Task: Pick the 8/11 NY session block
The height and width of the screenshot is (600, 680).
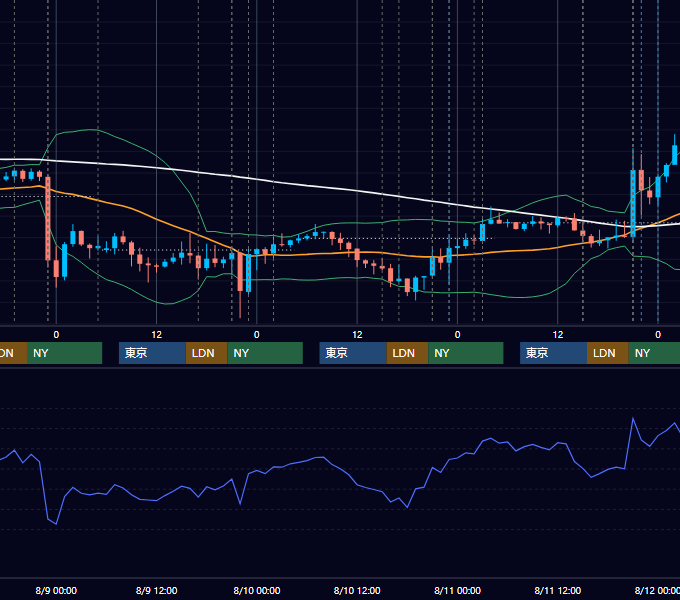Action: 654,353
